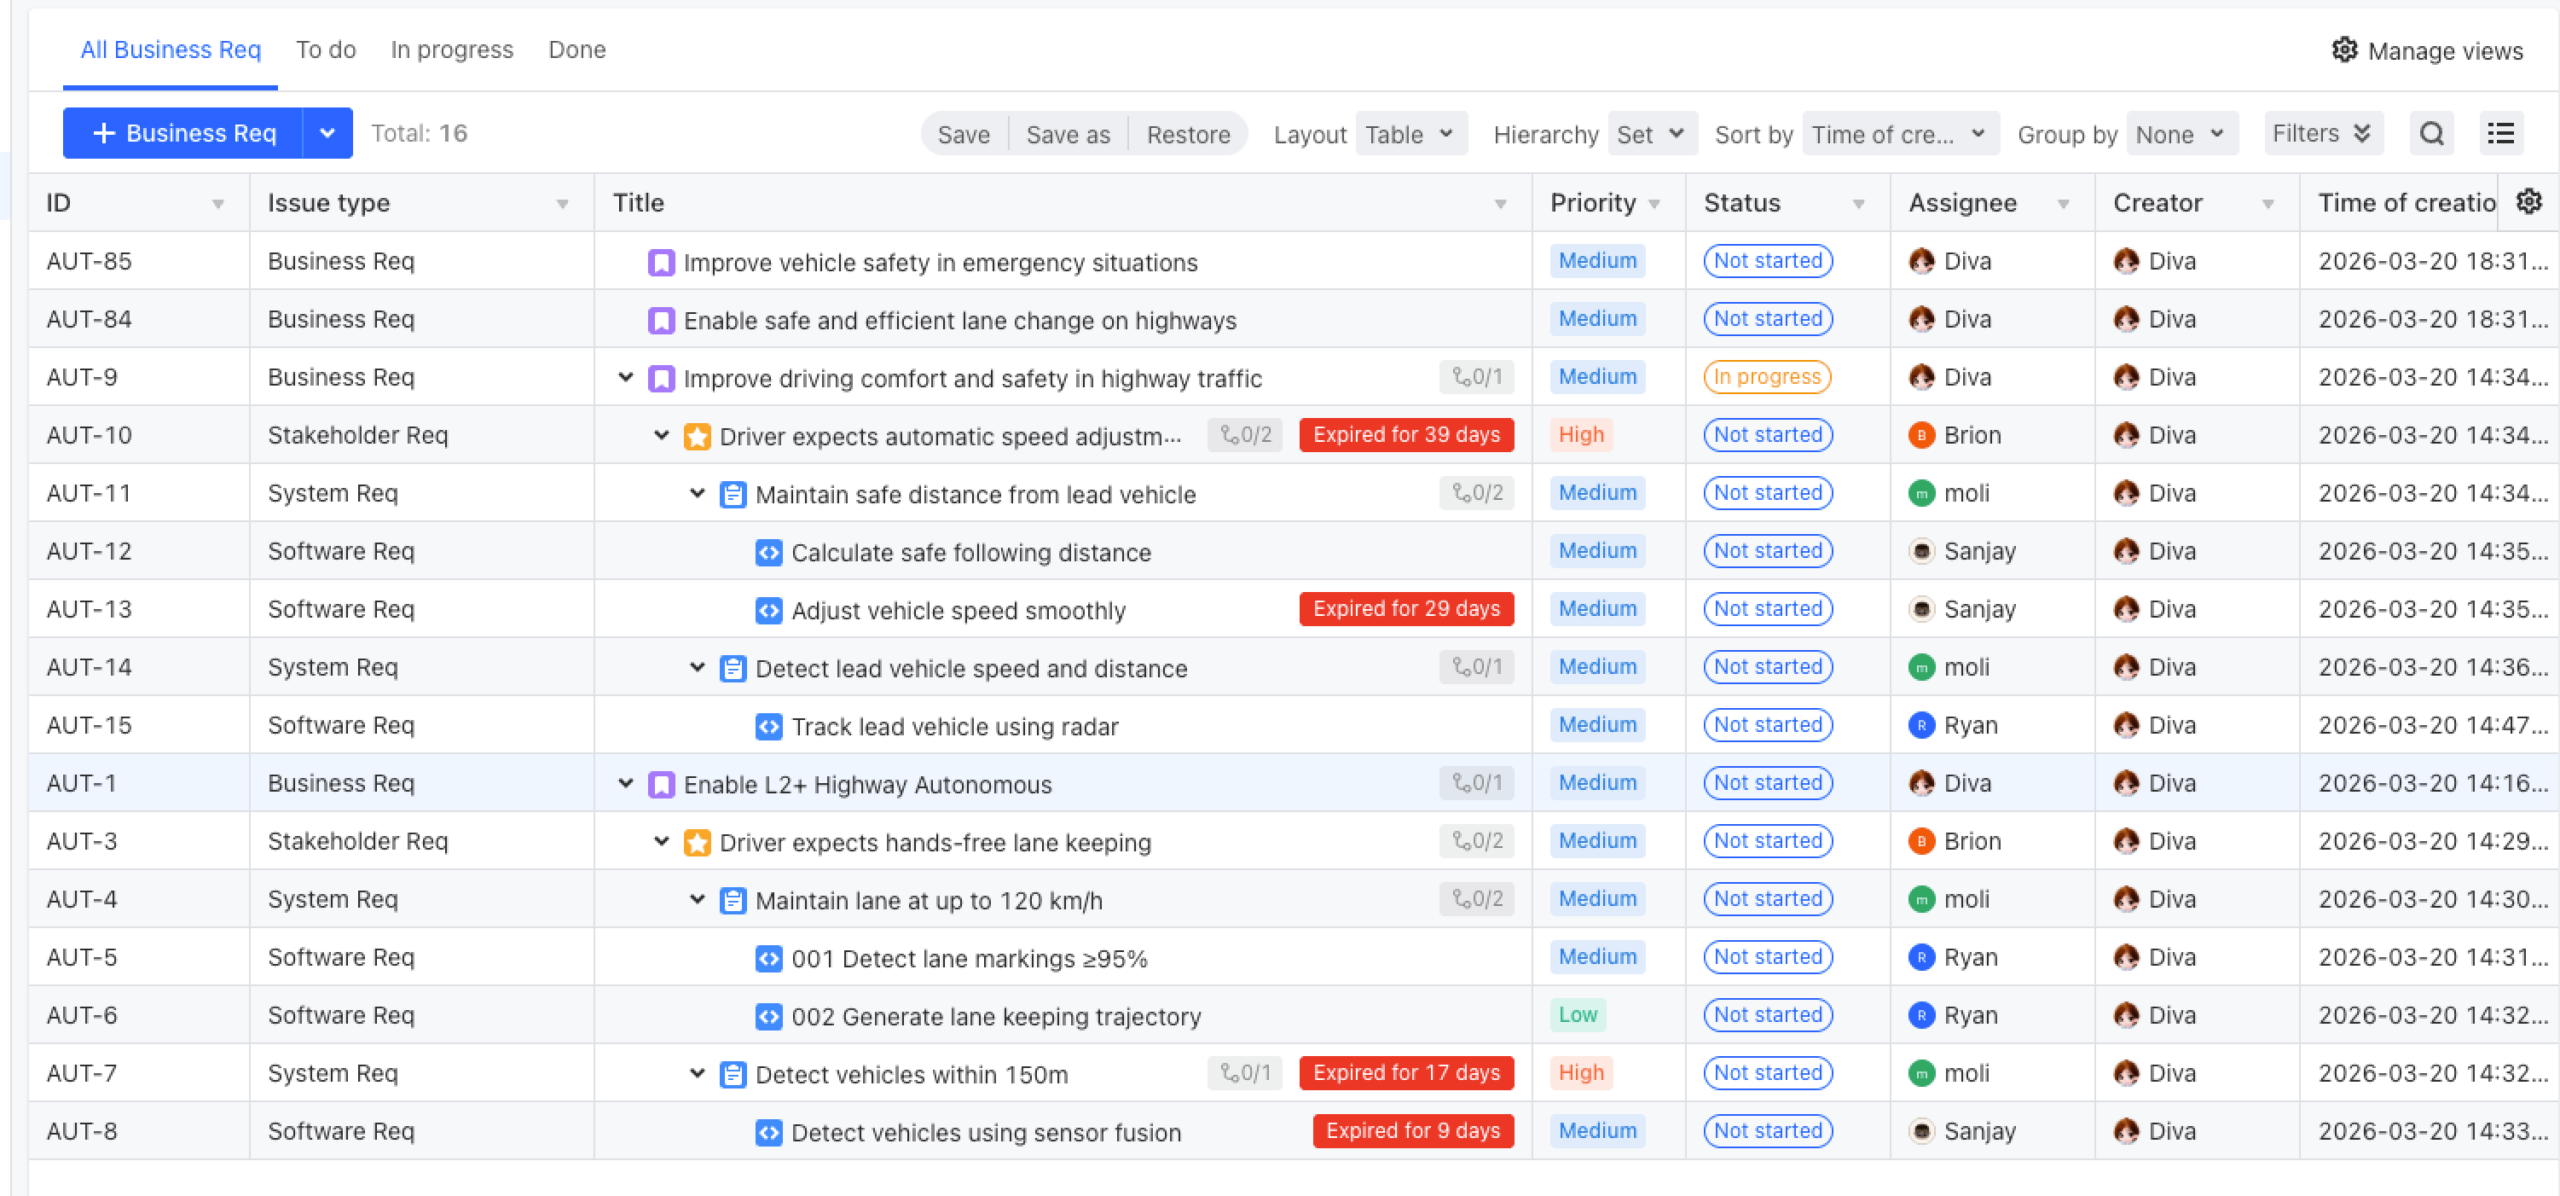Collapse Maintain safe distance from lead vehicle

click(x=698, y=494)
